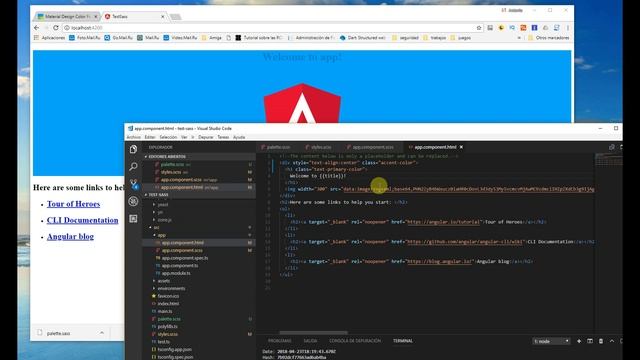Switch to the PROBLEMAS panel tab
The height and width of the screenshot is (360, 640).
(280, 341)
